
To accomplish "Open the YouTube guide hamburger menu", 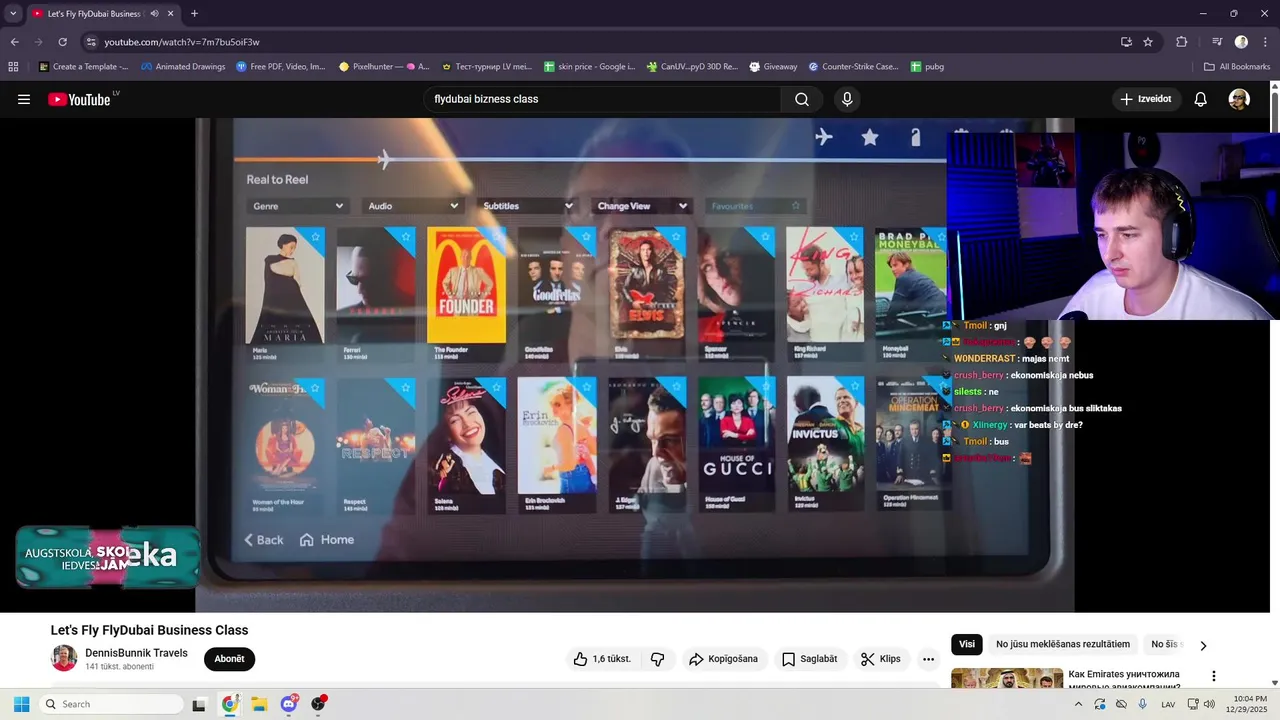I will tap(24, 99).
